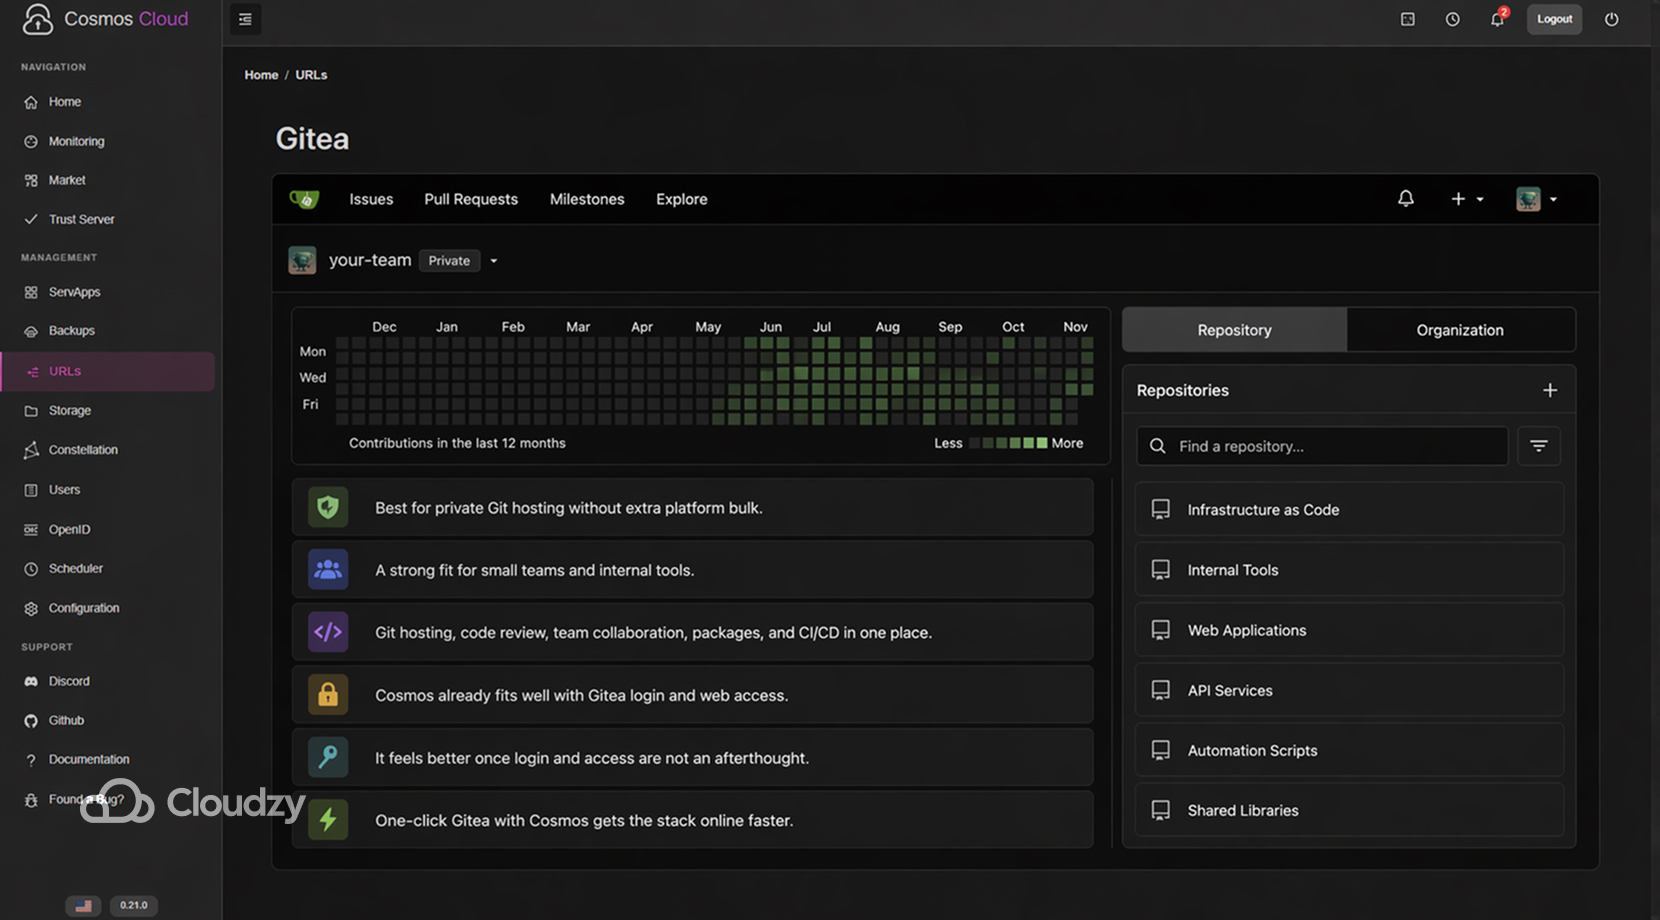
Task: Switch to the Organization tab
Action: click(1459, 329)
